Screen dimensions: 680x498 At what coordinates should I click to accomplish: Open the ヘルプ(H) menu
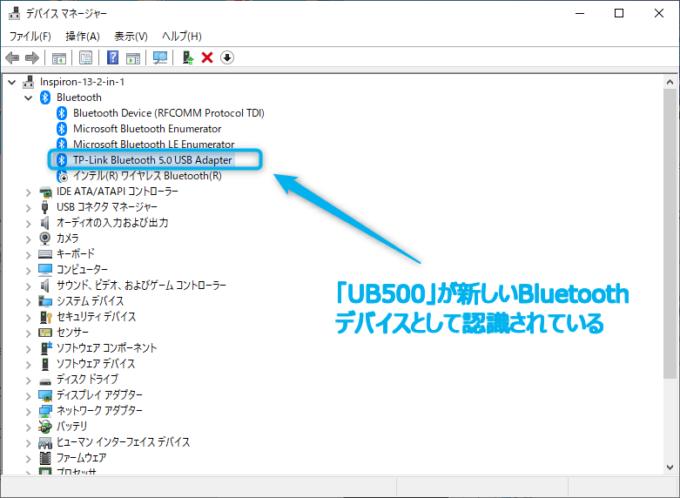(x=182, y=36)
